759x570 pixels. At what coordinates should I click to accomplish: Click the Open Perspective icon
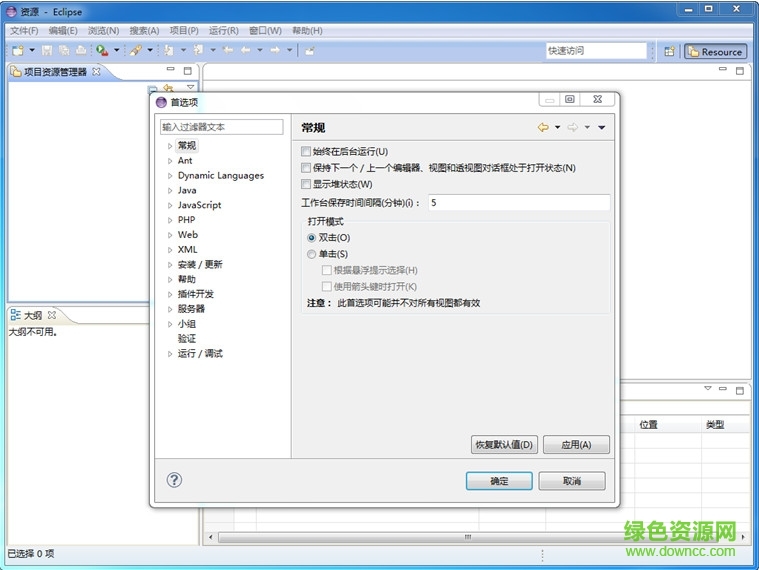pyautogui.click(x=669, y=51)
